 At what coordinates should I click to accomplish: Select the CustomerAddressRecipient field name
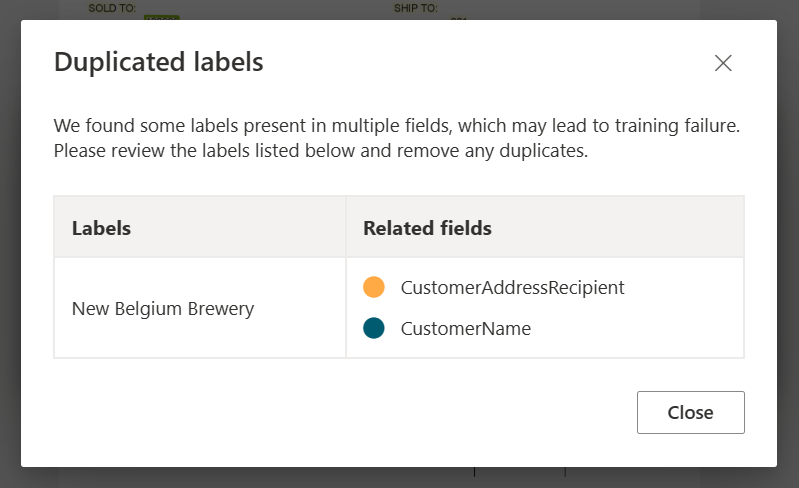(x=512, y=287)
